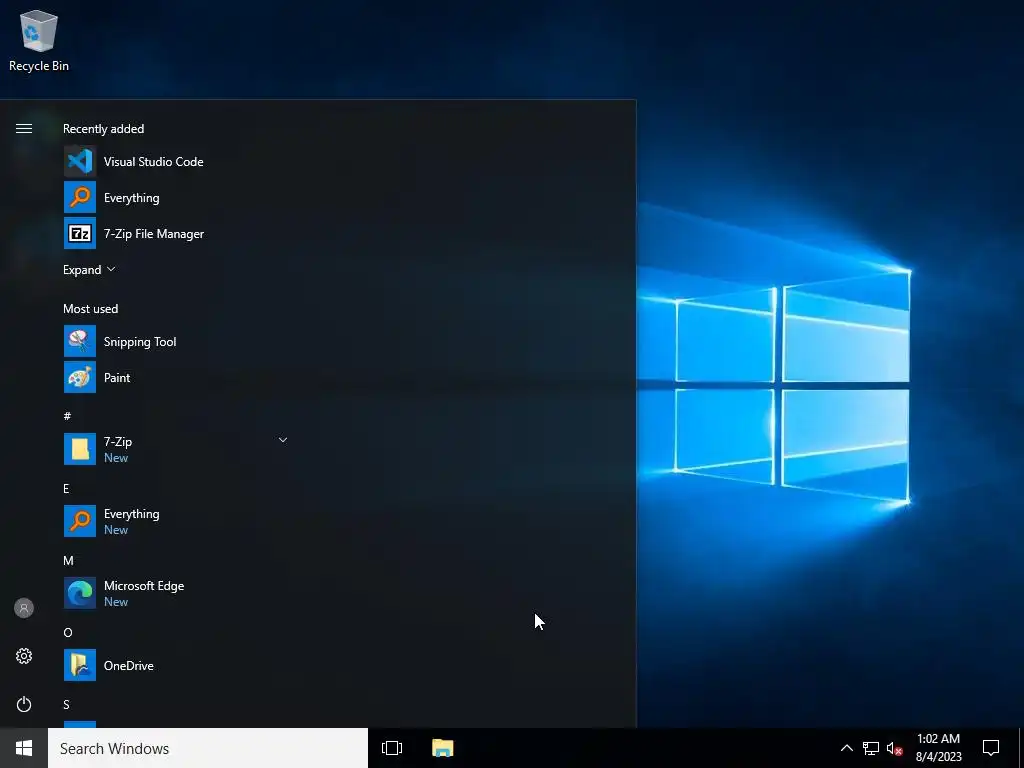Click the 'E' letter group header

click(x=66, y=488)
